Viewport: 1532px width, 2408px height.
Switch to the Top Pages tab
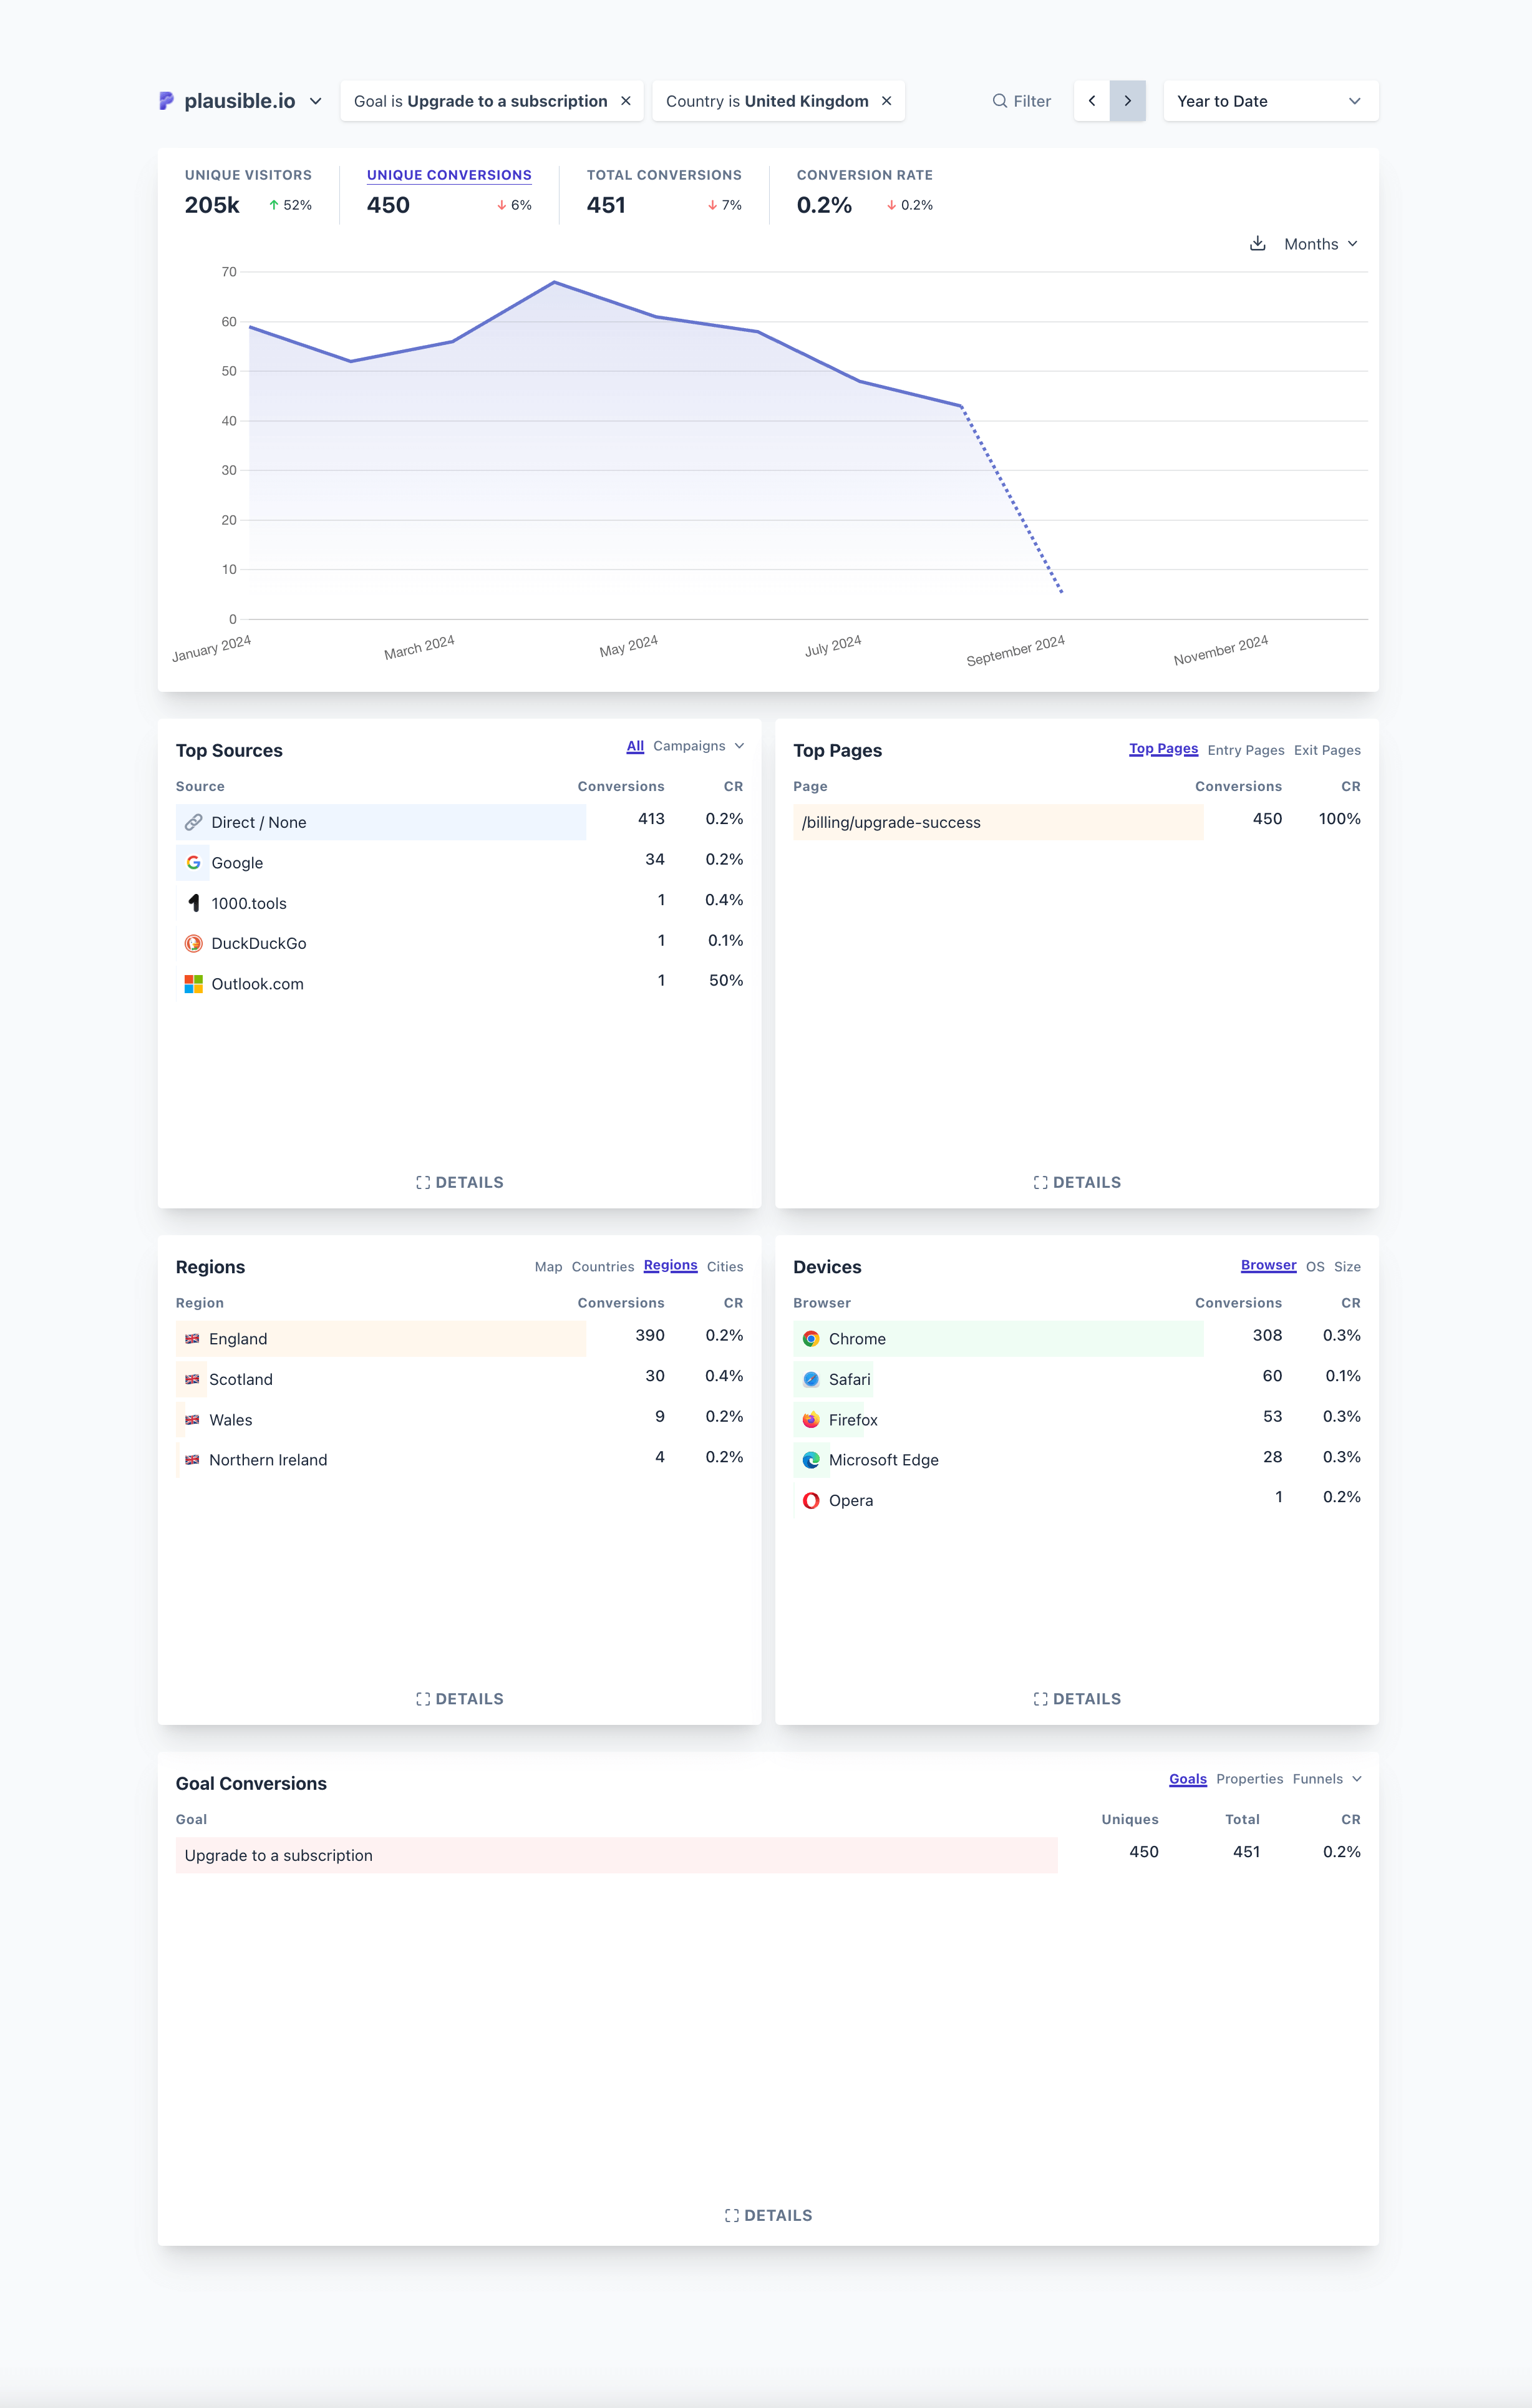pos(1163,749)
